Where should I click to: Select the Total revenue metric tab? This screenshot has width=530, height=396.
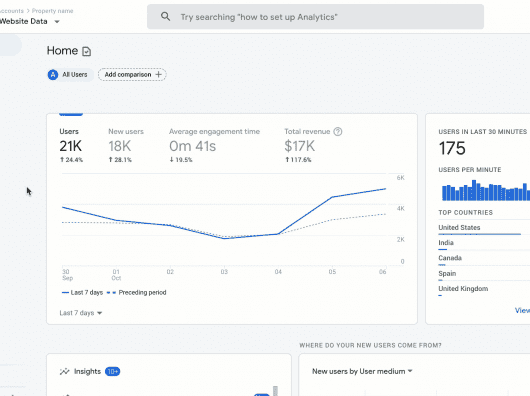point(313,145)
